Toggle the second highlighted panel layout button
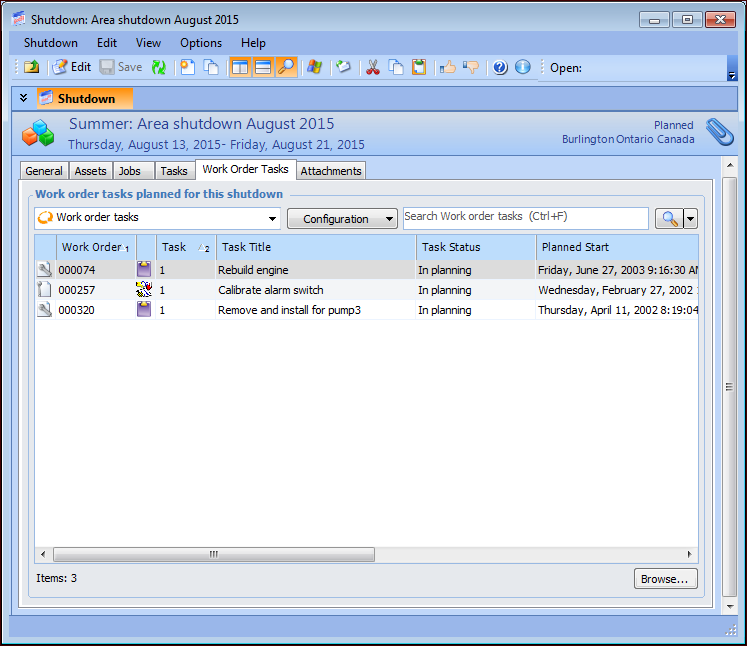This screenshot has width=747, height=646. pos(263,67)
